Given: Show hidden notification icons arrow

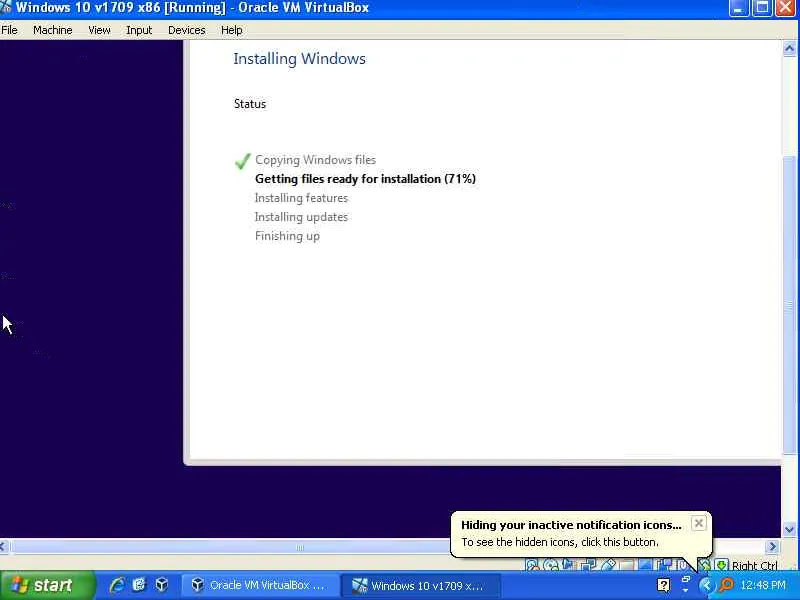Looking at the screenshot, I should 706,585.
